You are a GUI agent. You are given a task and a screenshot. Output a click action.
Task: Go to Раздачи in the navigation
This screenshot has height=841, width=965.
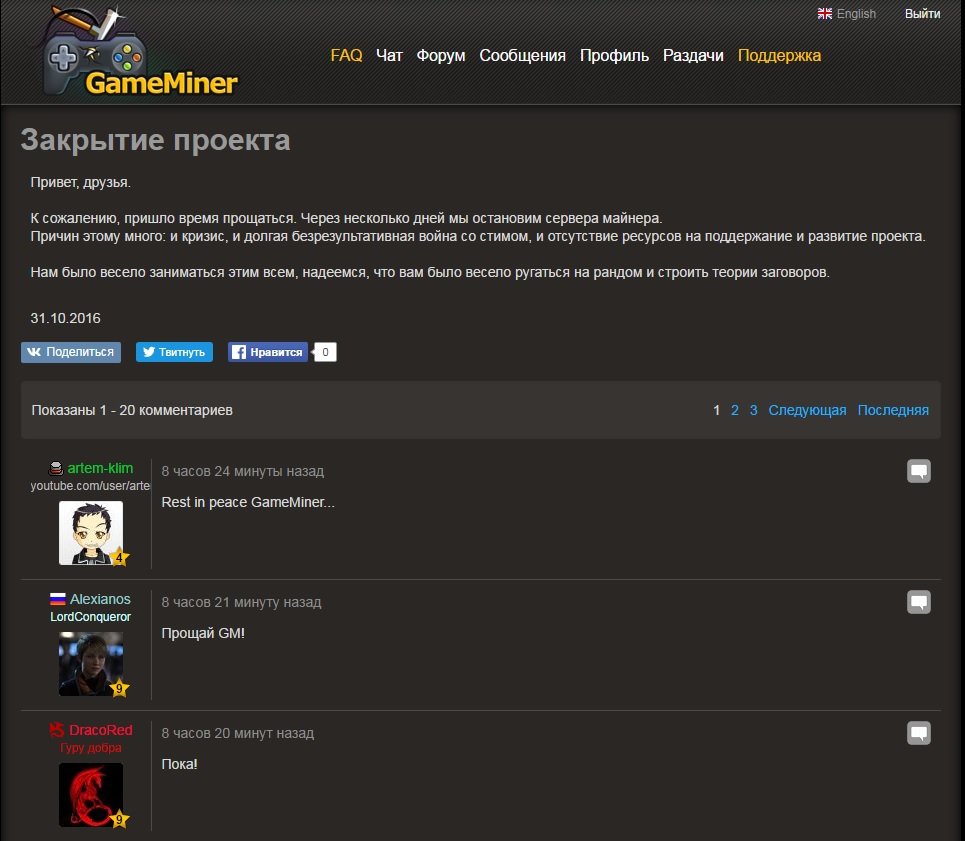693,55
